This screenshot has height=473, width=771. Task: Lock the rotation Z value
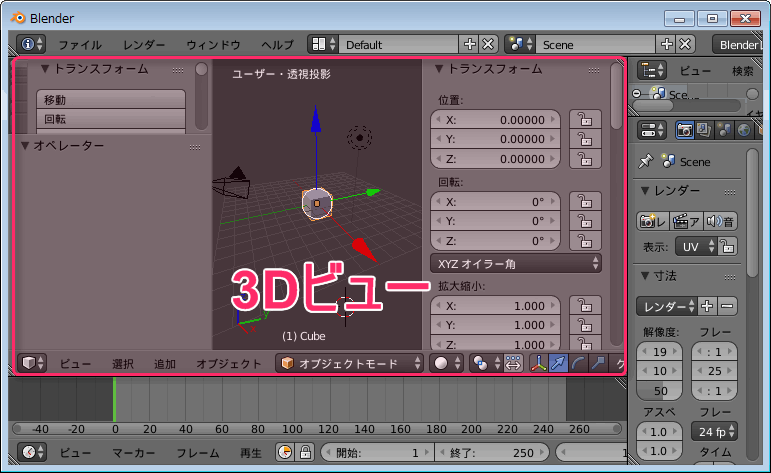pyautogui.click(x=585, y=241)
